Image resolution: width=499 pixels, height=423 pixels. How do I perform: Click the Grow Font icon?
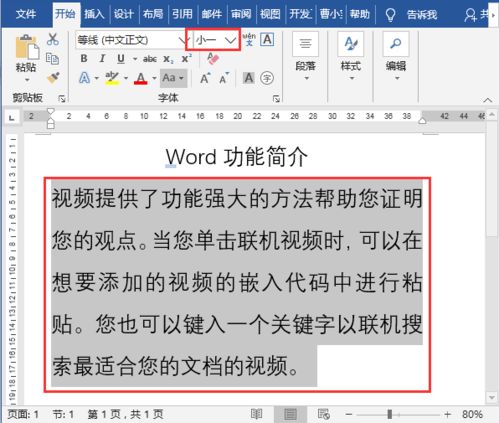[205, 78]
